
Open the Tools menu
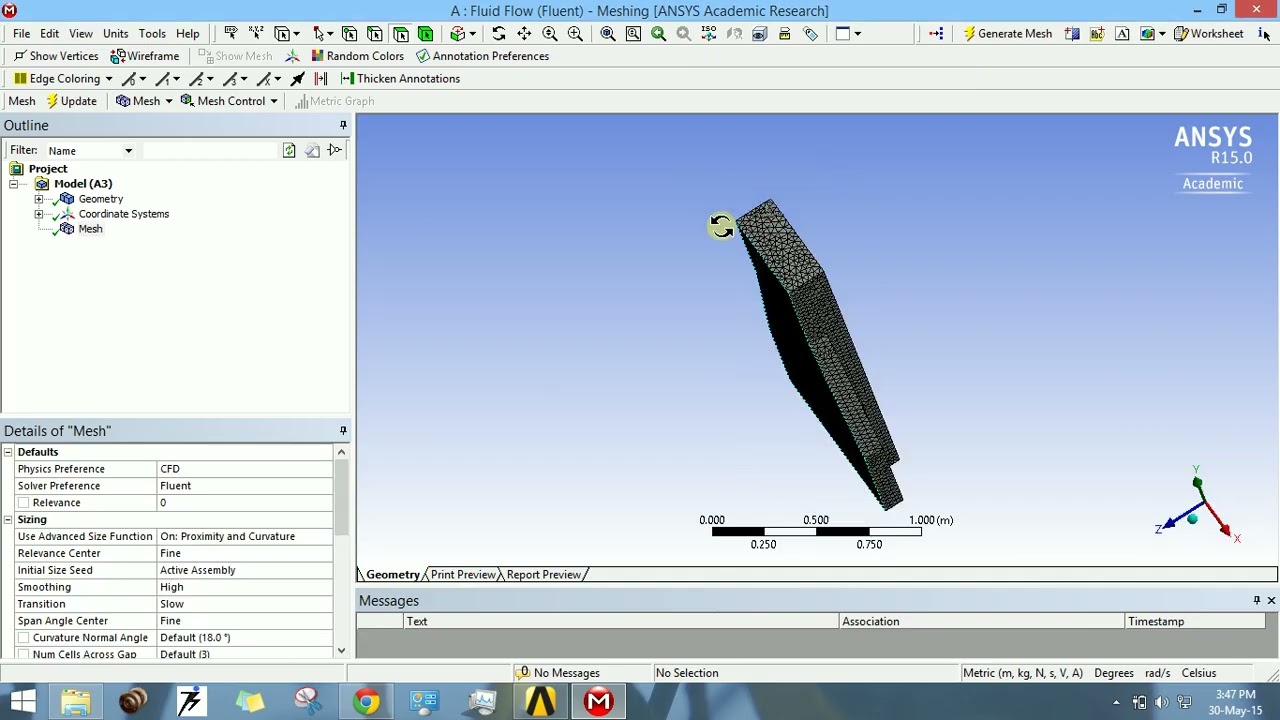point(152,33)
